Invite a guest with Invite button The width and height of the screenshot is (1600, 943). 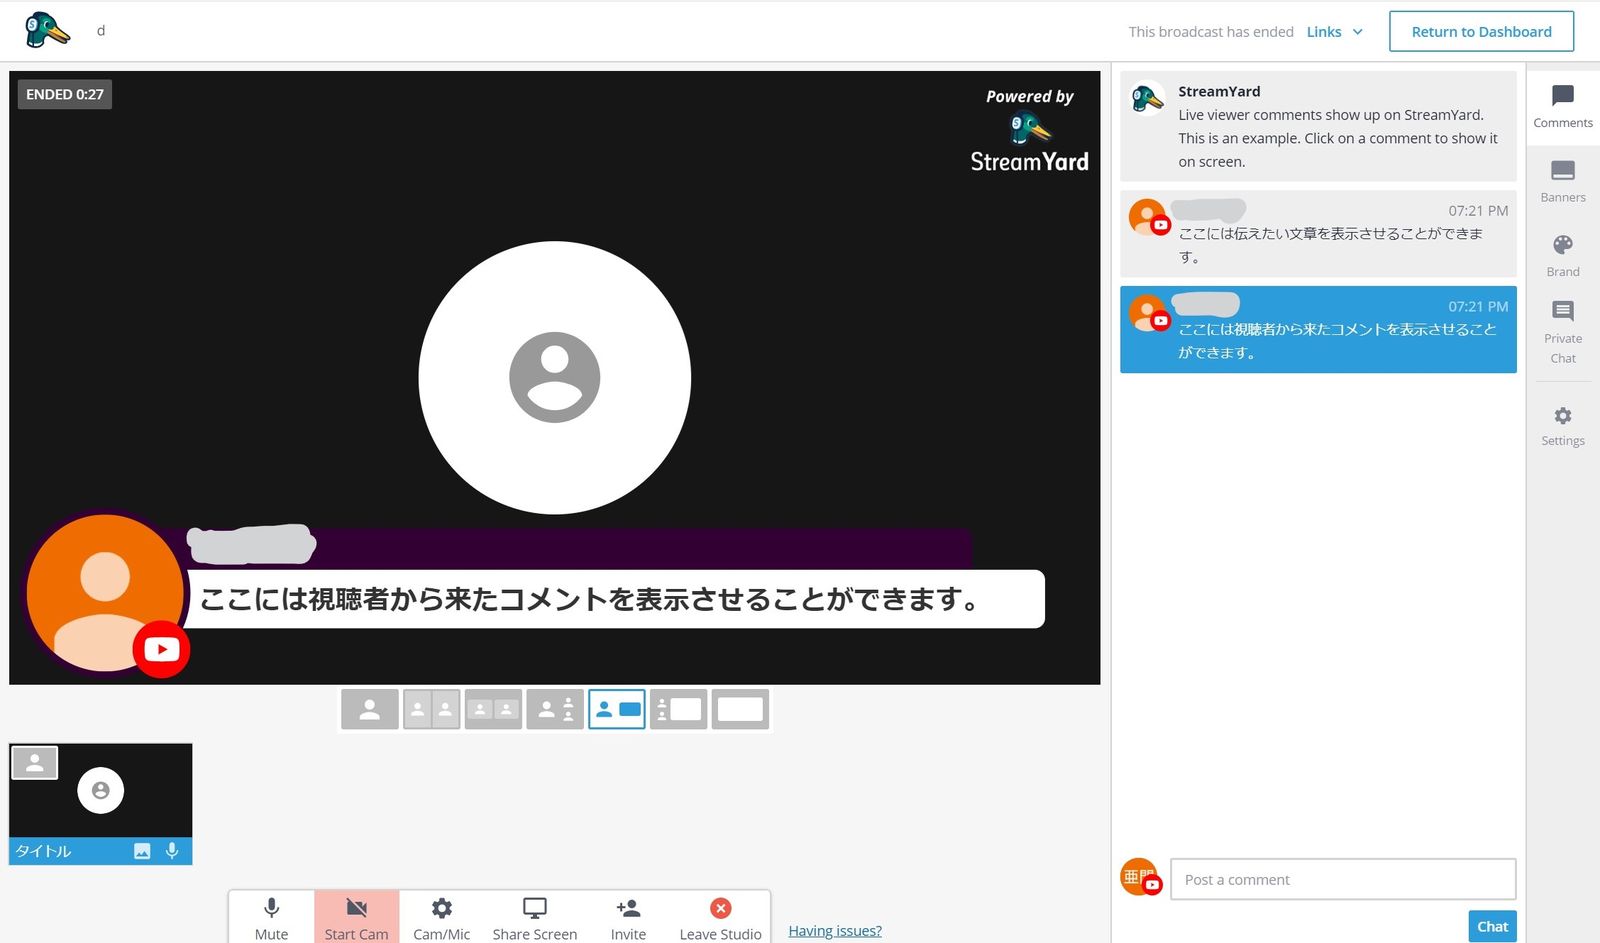(628, 918)
